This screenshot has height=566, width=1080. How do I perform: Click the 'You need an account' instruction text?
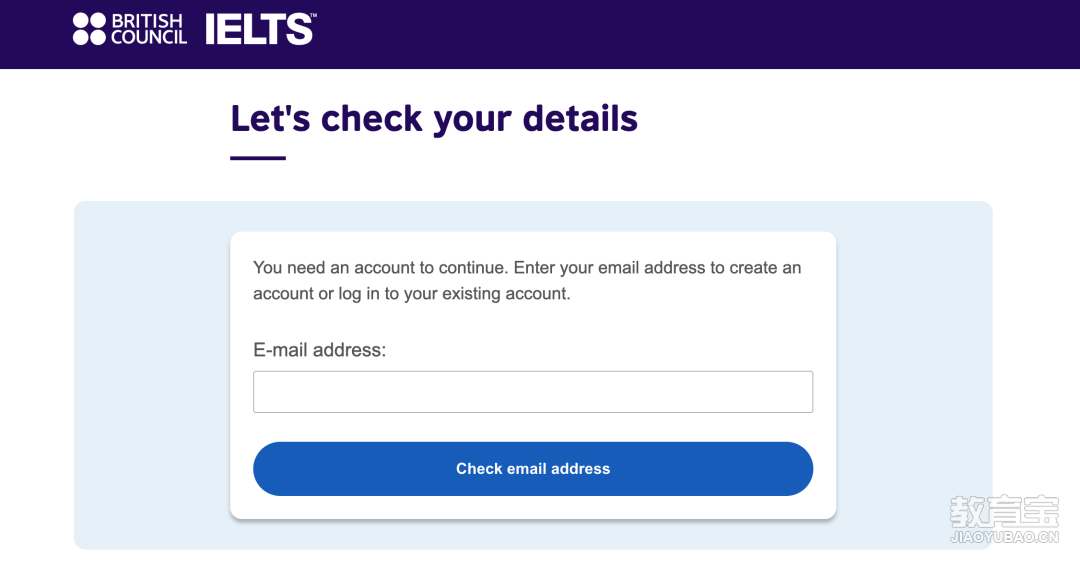(x=527, y=280)
